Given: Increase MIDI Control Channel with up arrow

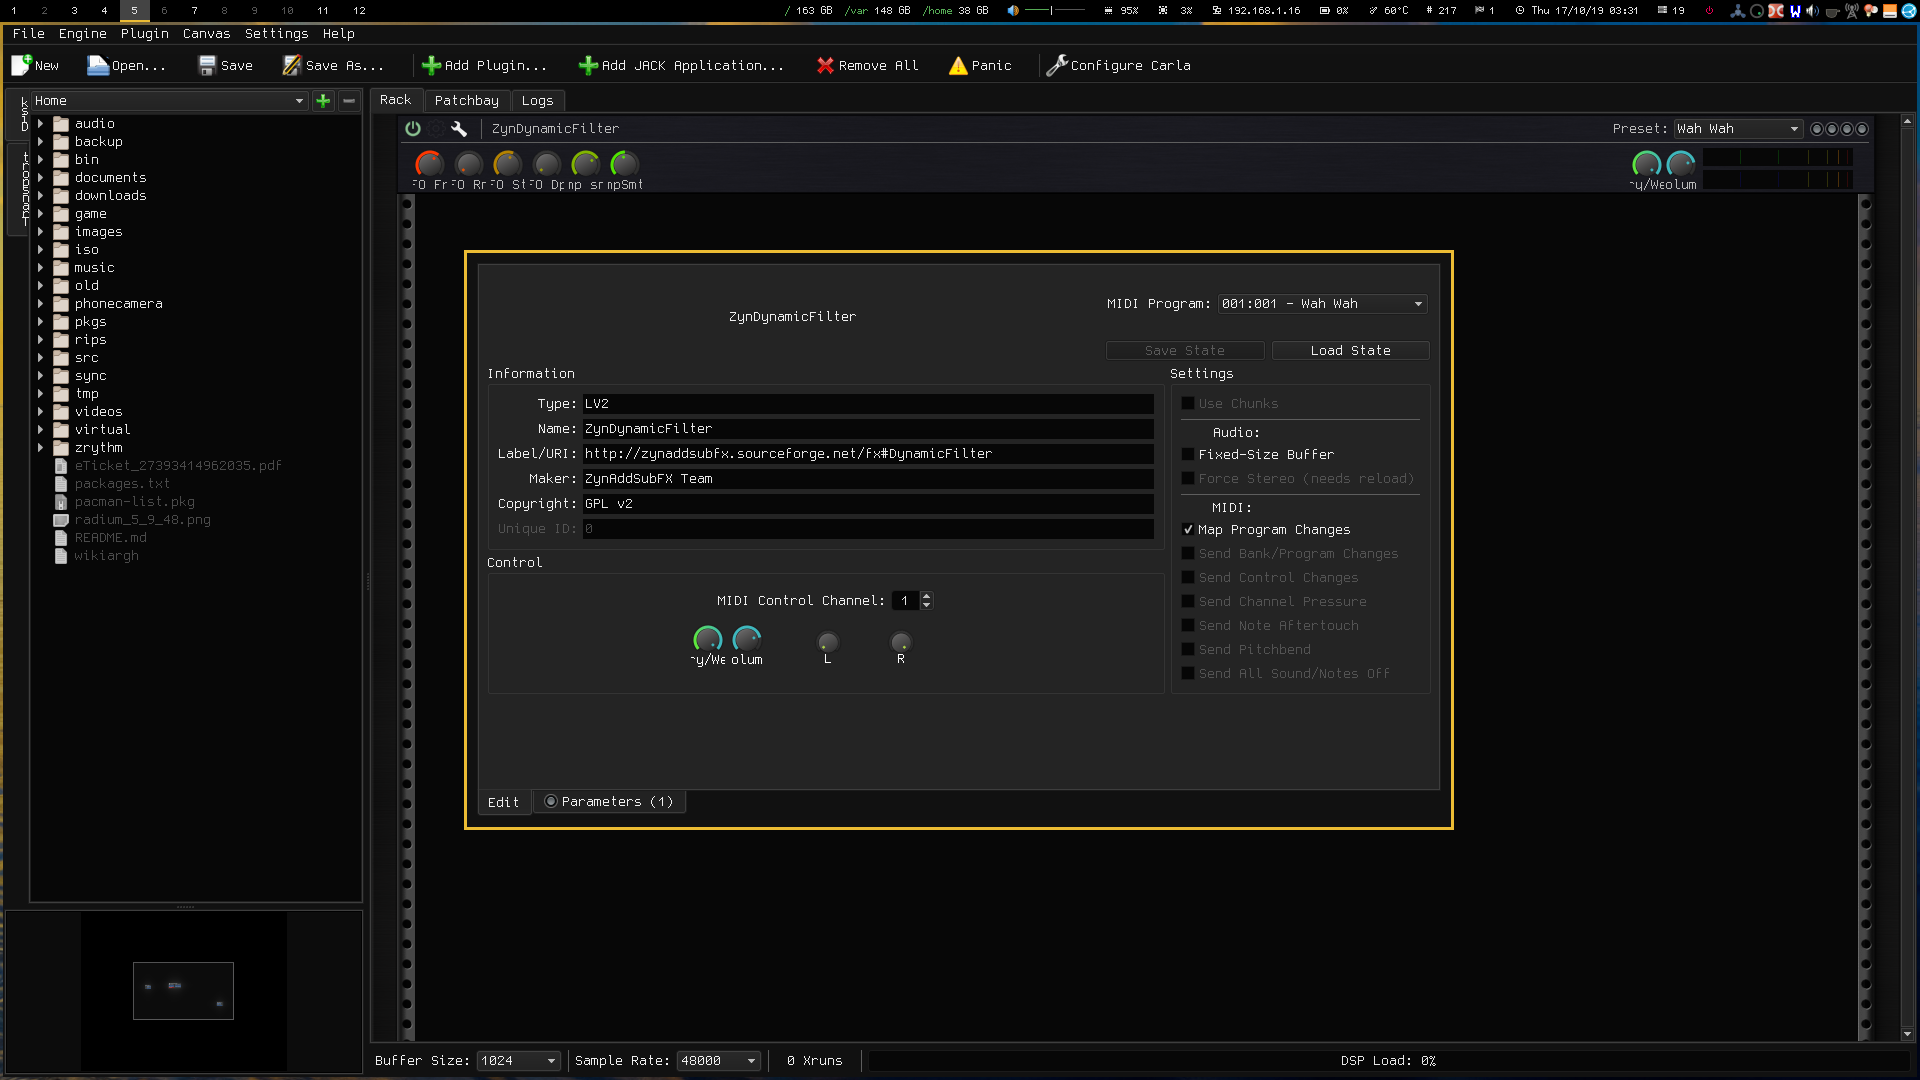Looking at the screenshot, I should tap(927, 596).
